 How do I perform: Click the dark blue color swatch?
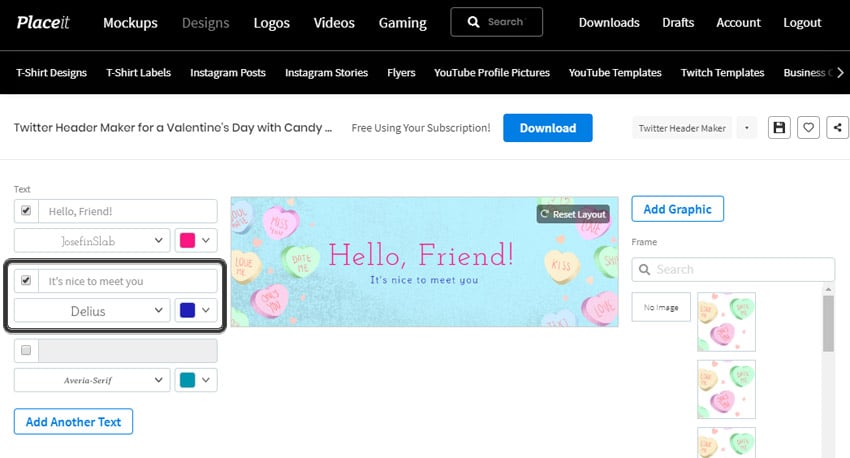coord(188,310)
